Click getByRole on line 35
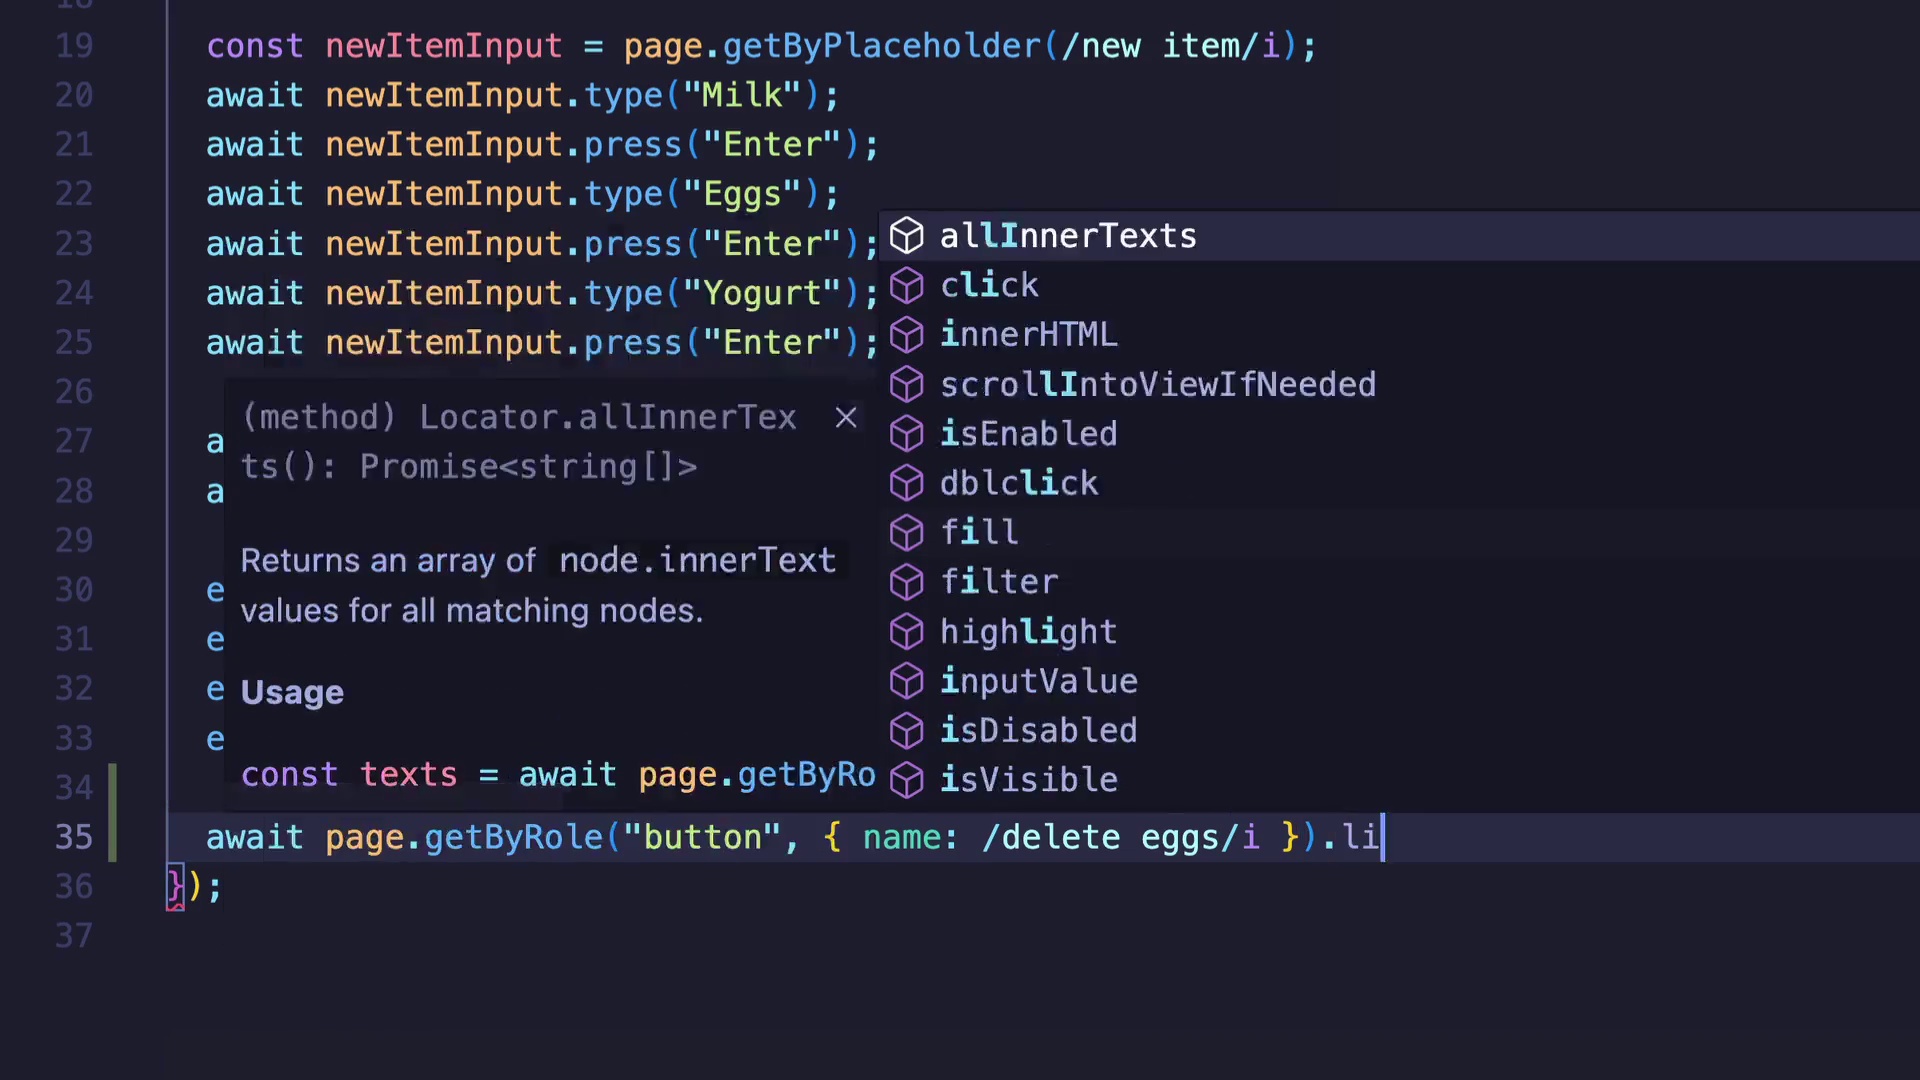1920x1080 pixels. click(x=514, y=837)
